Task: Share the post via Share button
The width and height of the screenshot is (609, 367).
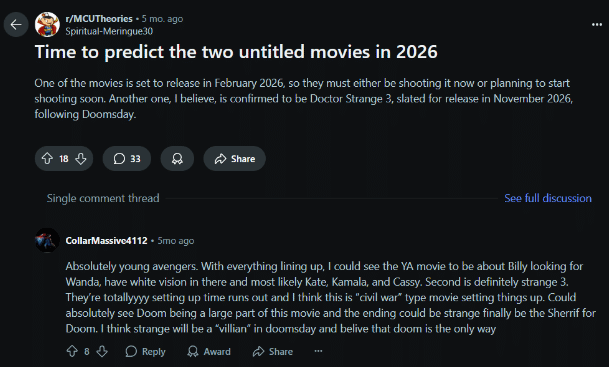Action: coord(235,158)
